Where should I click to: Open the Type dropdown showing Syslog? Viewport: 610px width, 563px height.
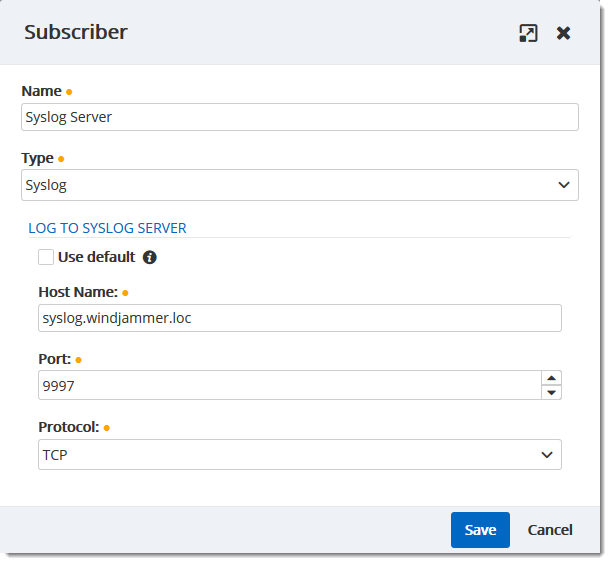coord(290,185)
